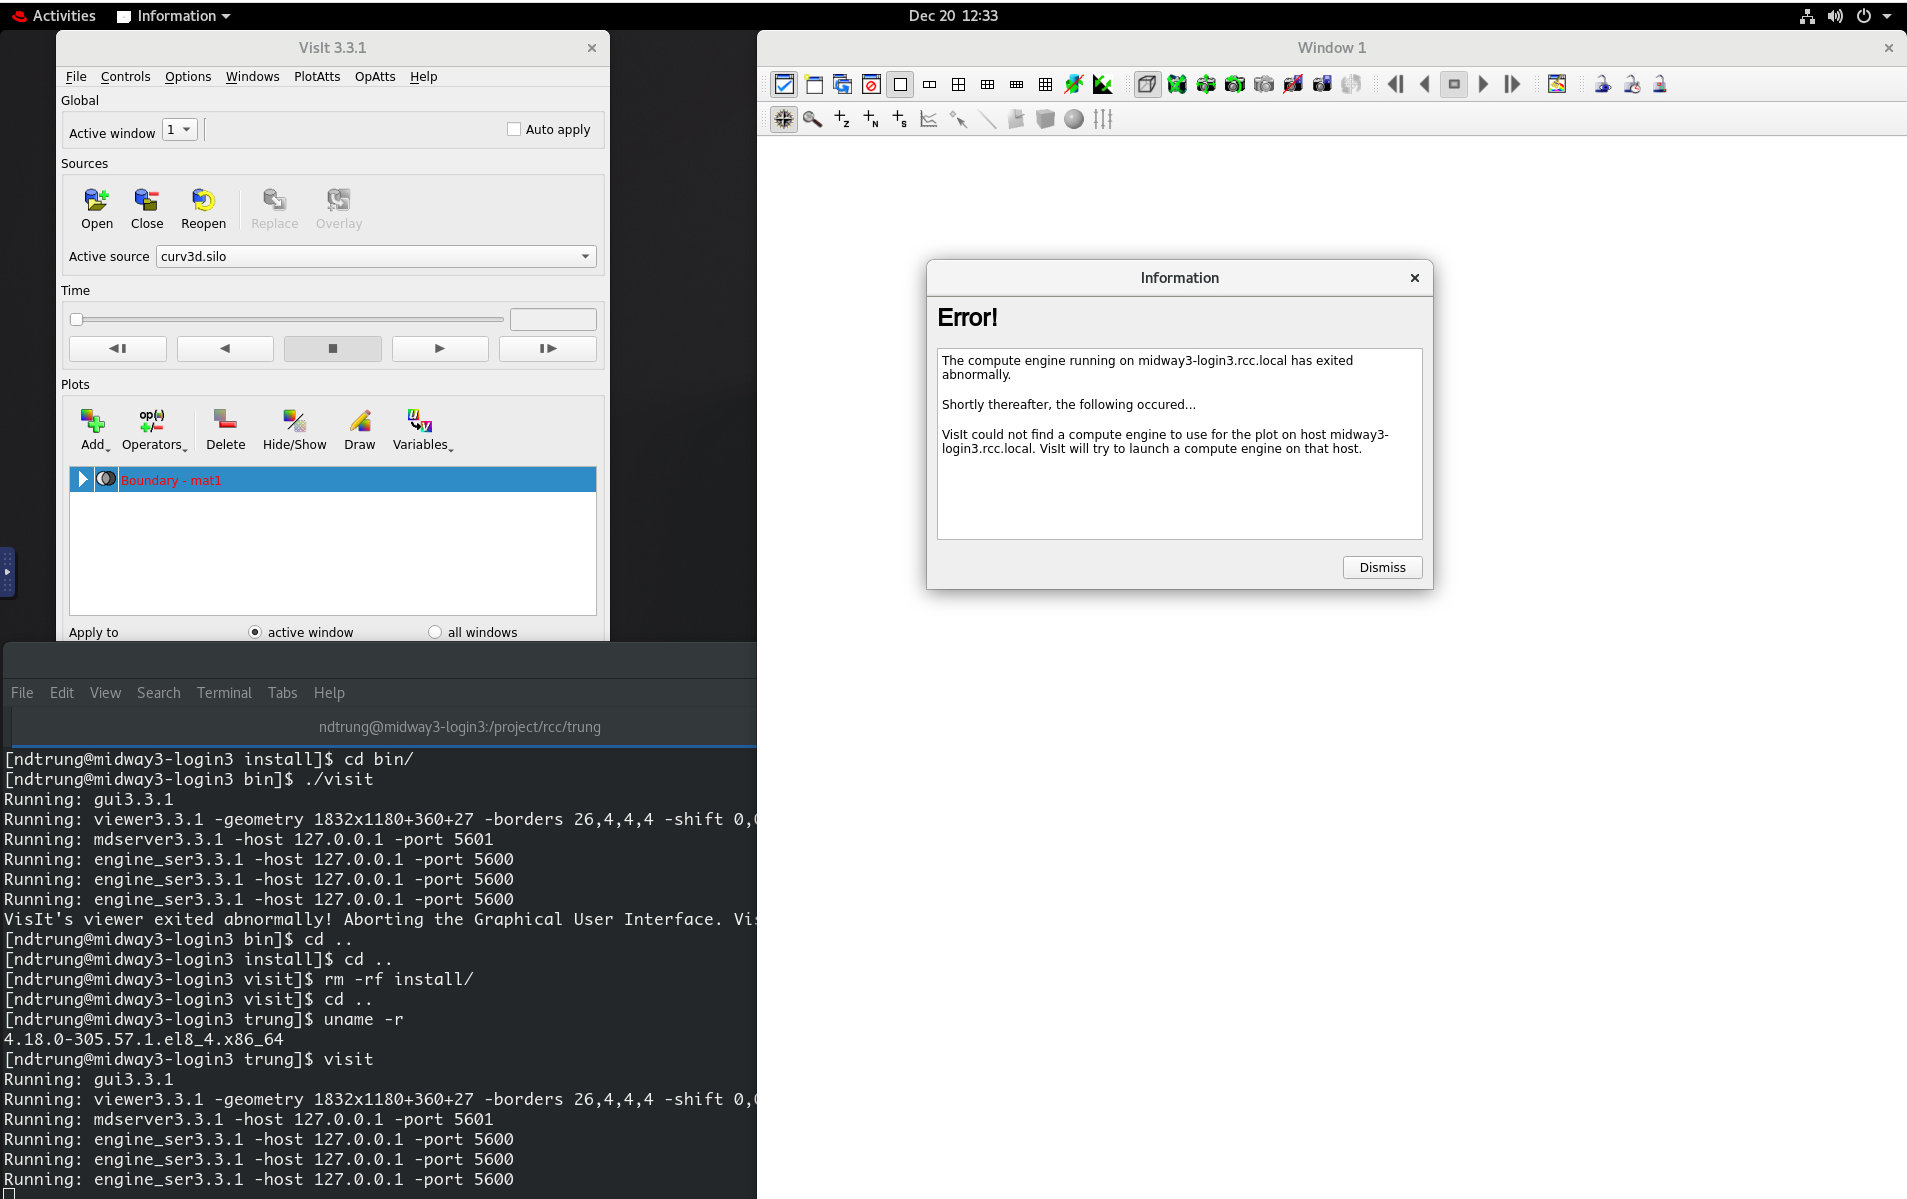This screenshot has height=1199, width=1907.
Task: Open the Search menu in the terminal
Action: point(158,692)
